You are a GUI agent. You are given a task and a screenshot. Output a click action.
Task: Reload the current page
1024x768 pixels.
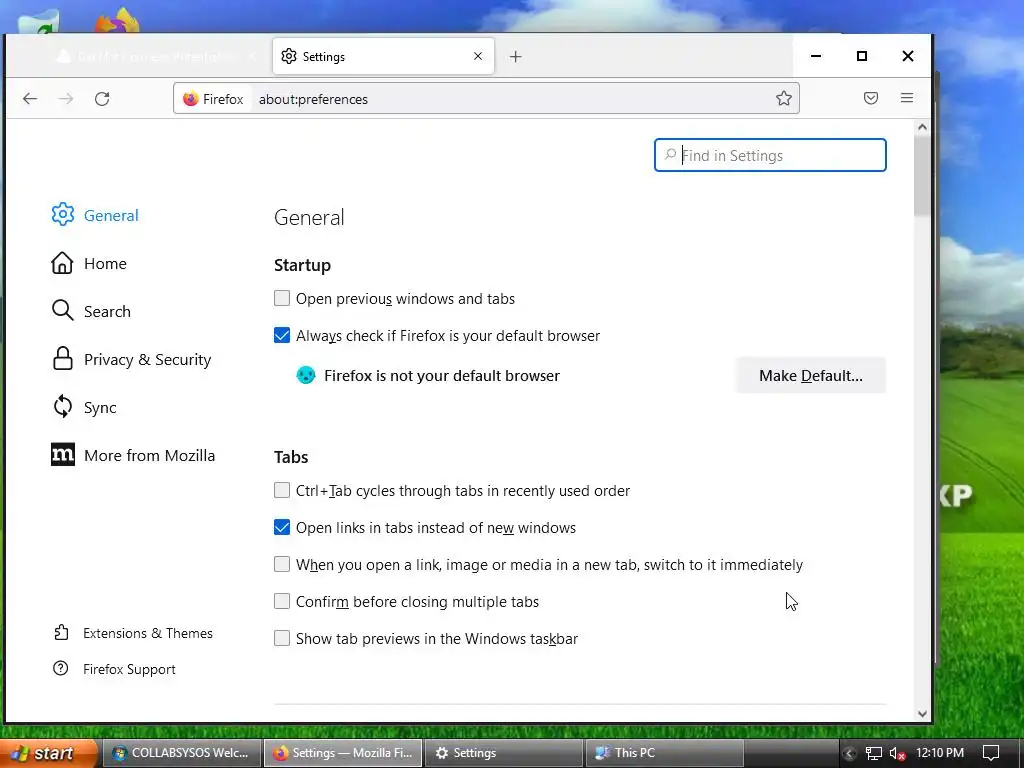[102, 99]
